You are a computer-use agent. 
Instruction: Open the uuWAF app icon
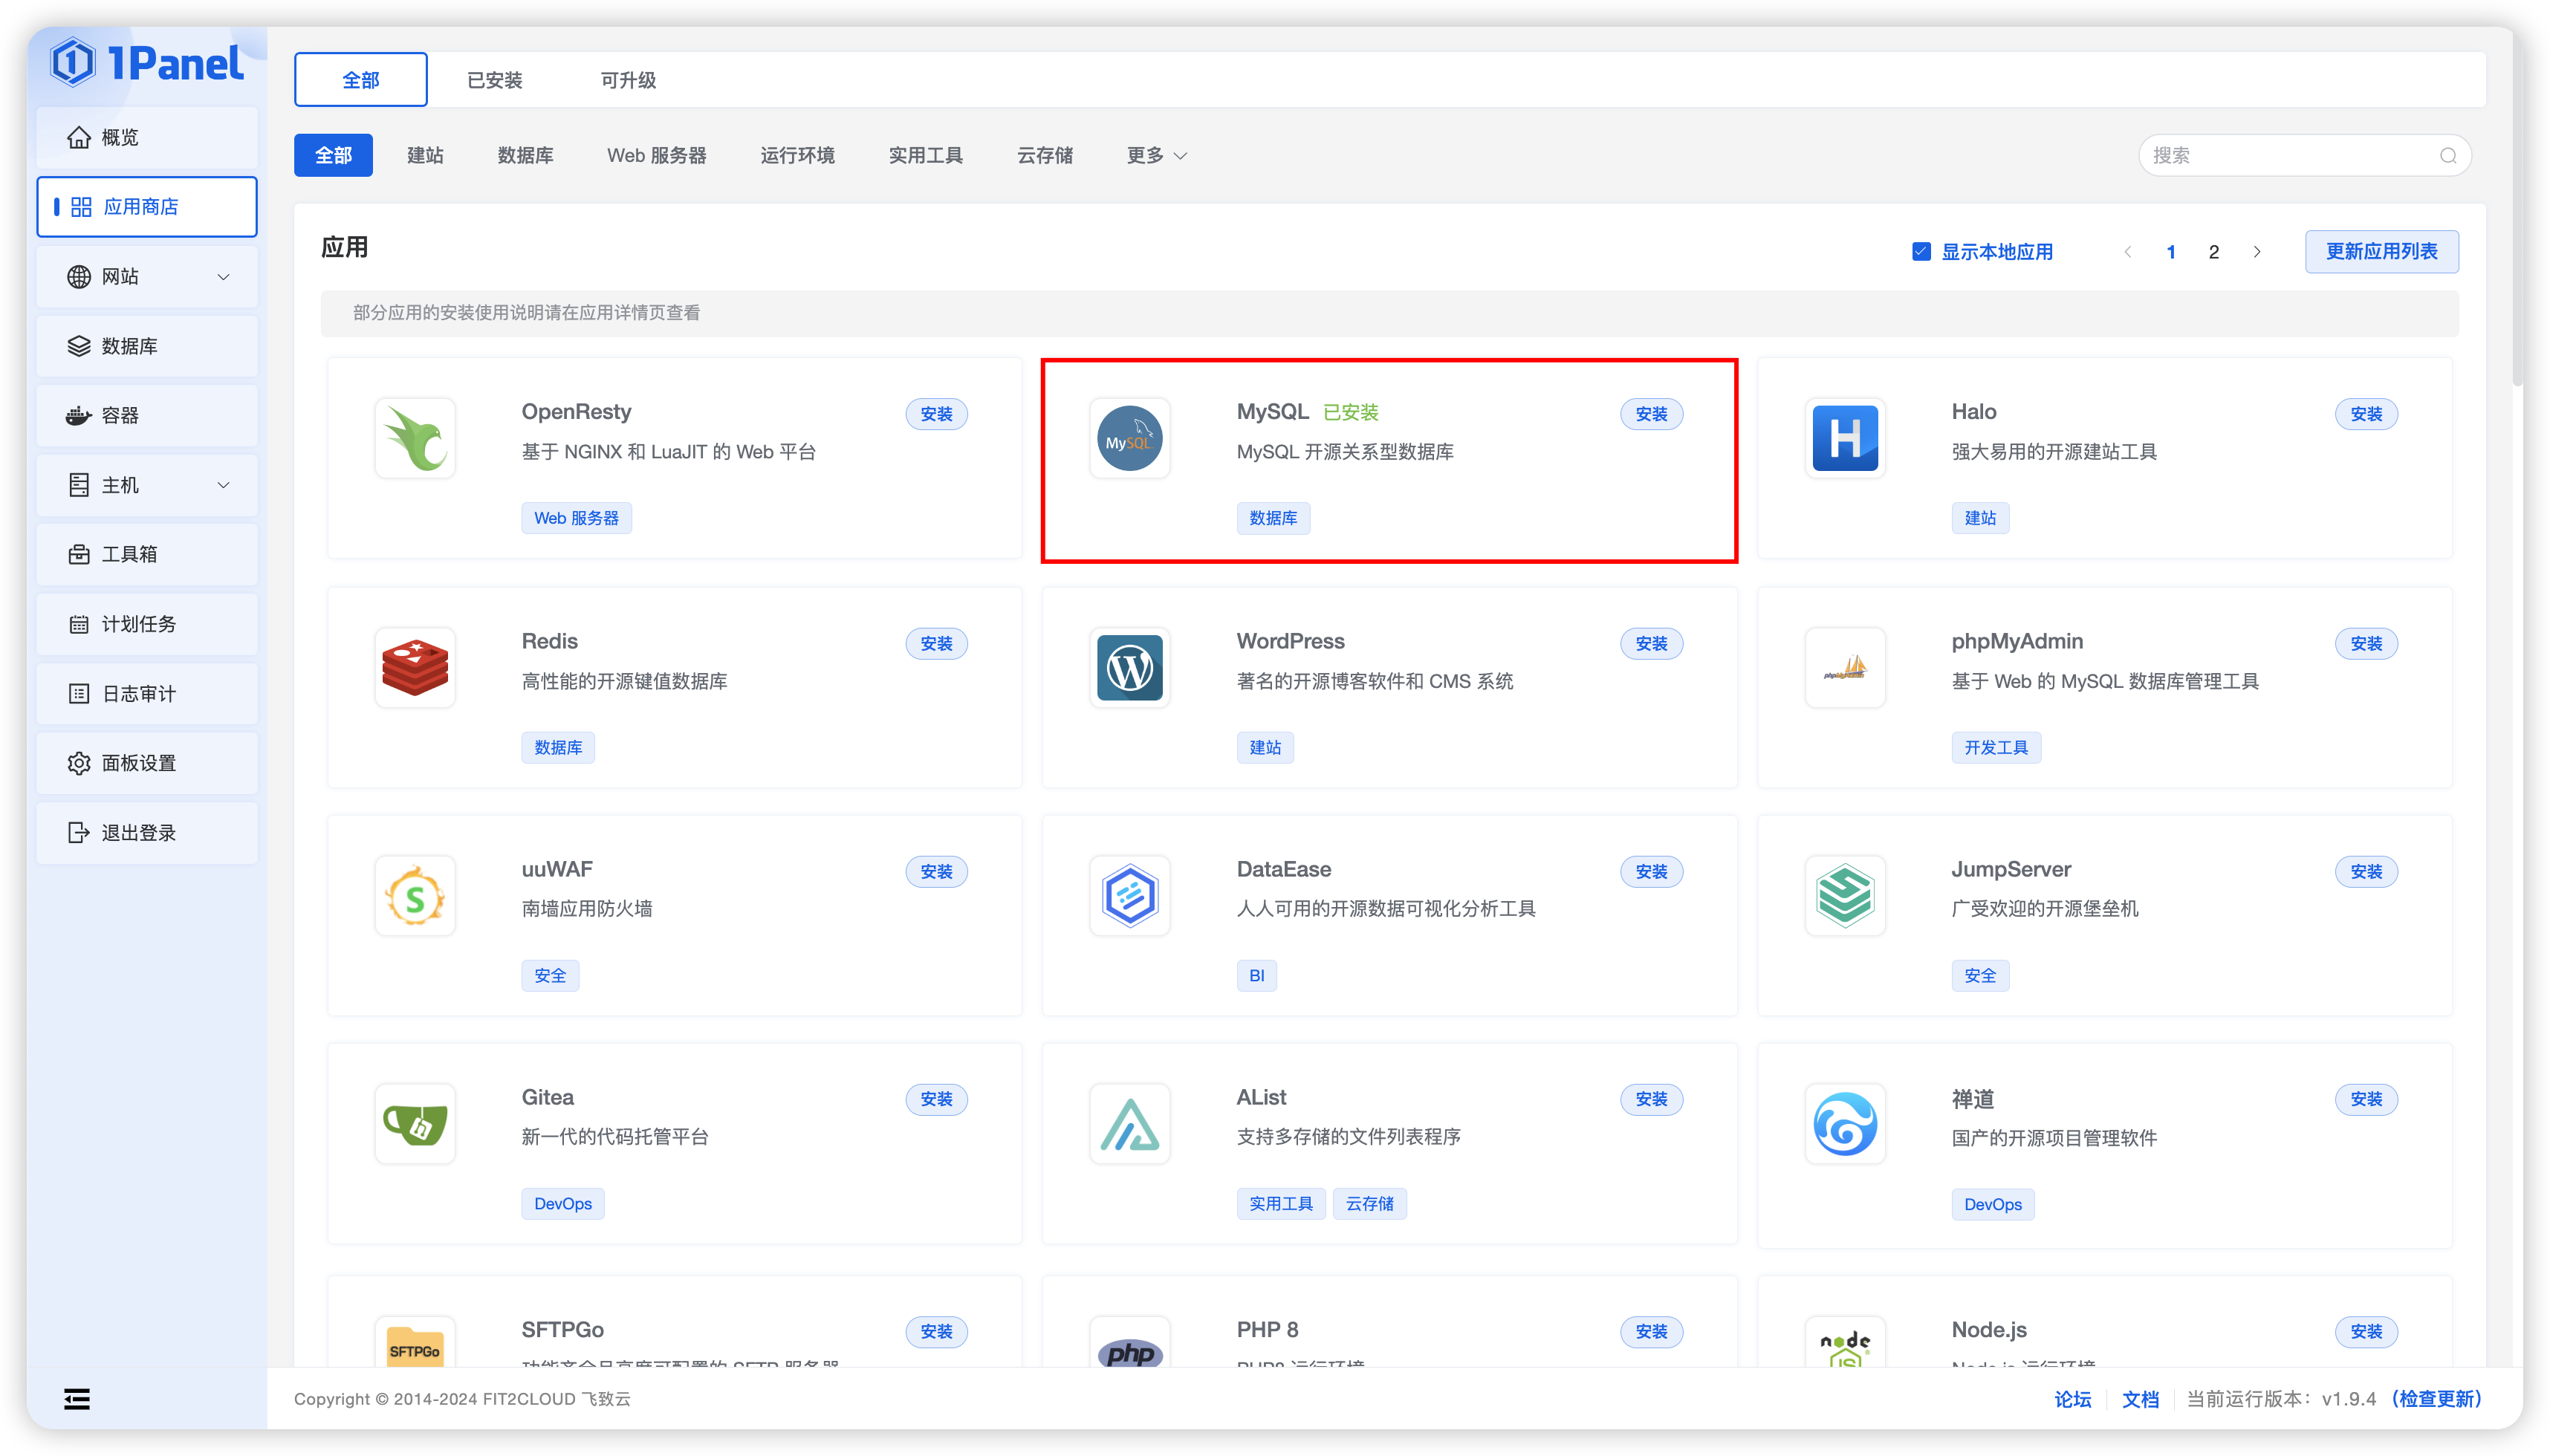coord(415,895)
